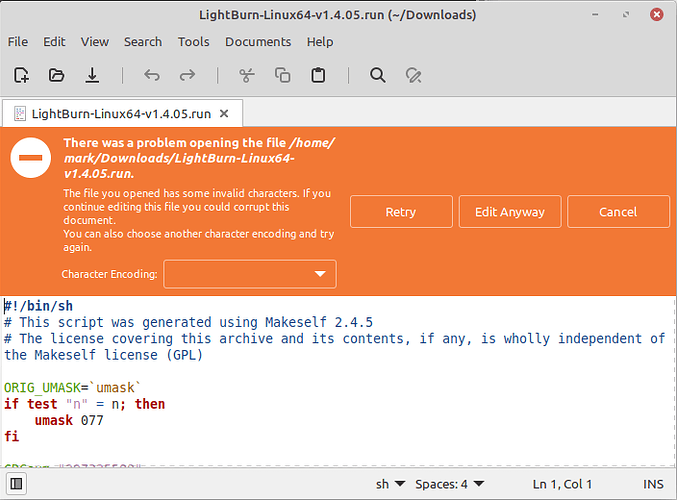This screenshot has width=677, height=500.
Task: Cut selection with the scissors icon
Action: pos(247,75)
